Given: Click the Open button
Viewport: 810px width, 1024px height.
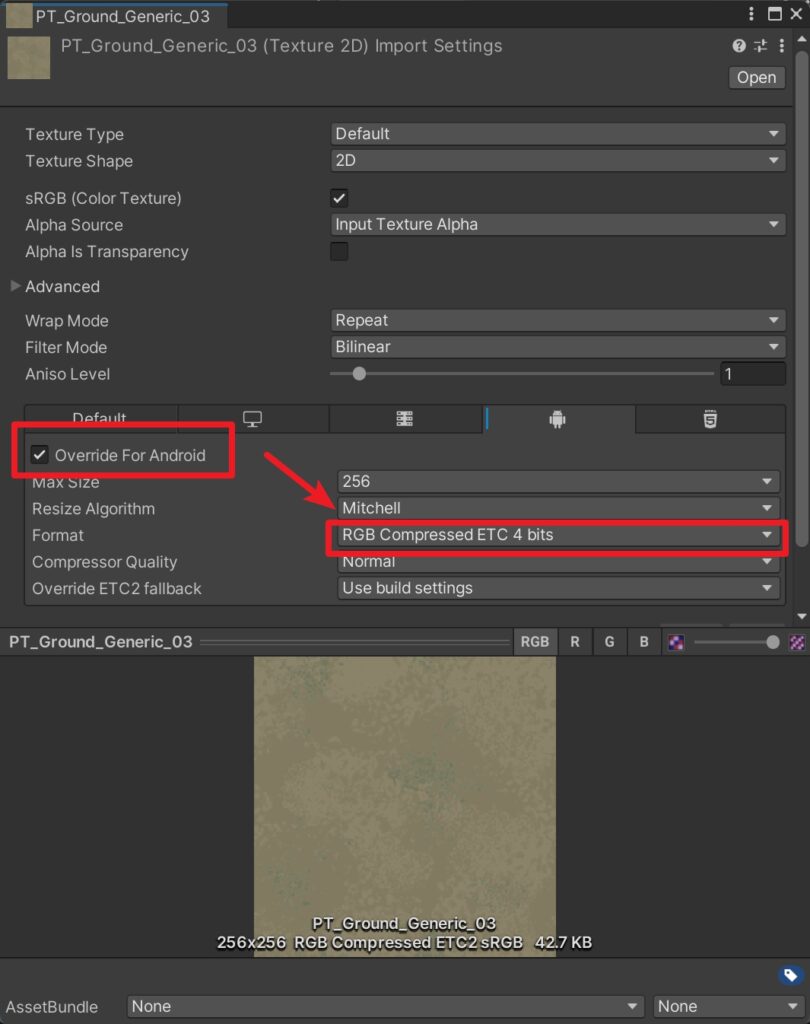Looking at the screenshot, I should coord(756,78).
